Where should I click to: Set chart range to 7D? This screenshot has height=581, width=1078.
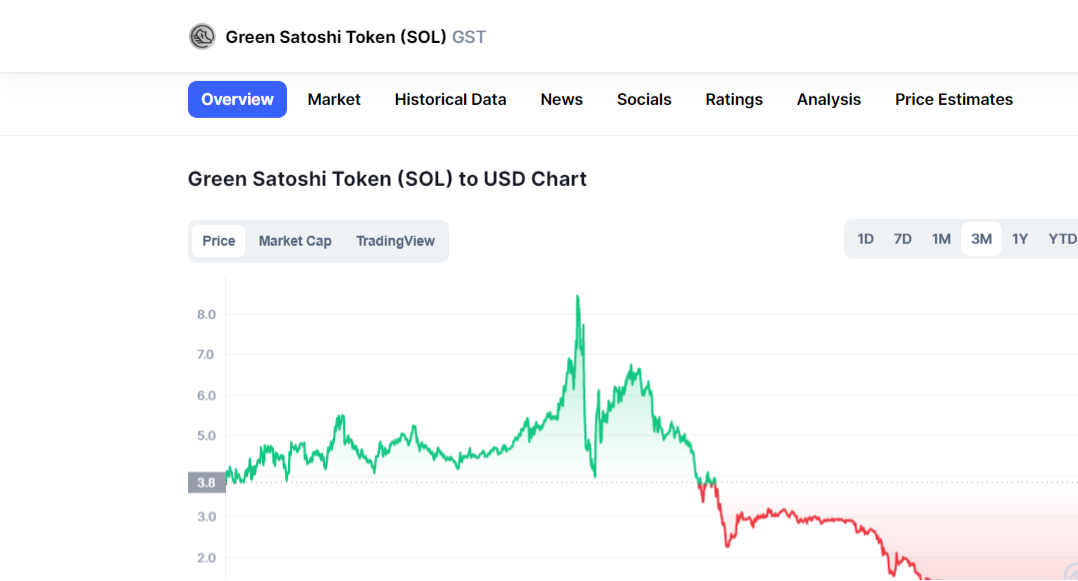click(903, 239)
